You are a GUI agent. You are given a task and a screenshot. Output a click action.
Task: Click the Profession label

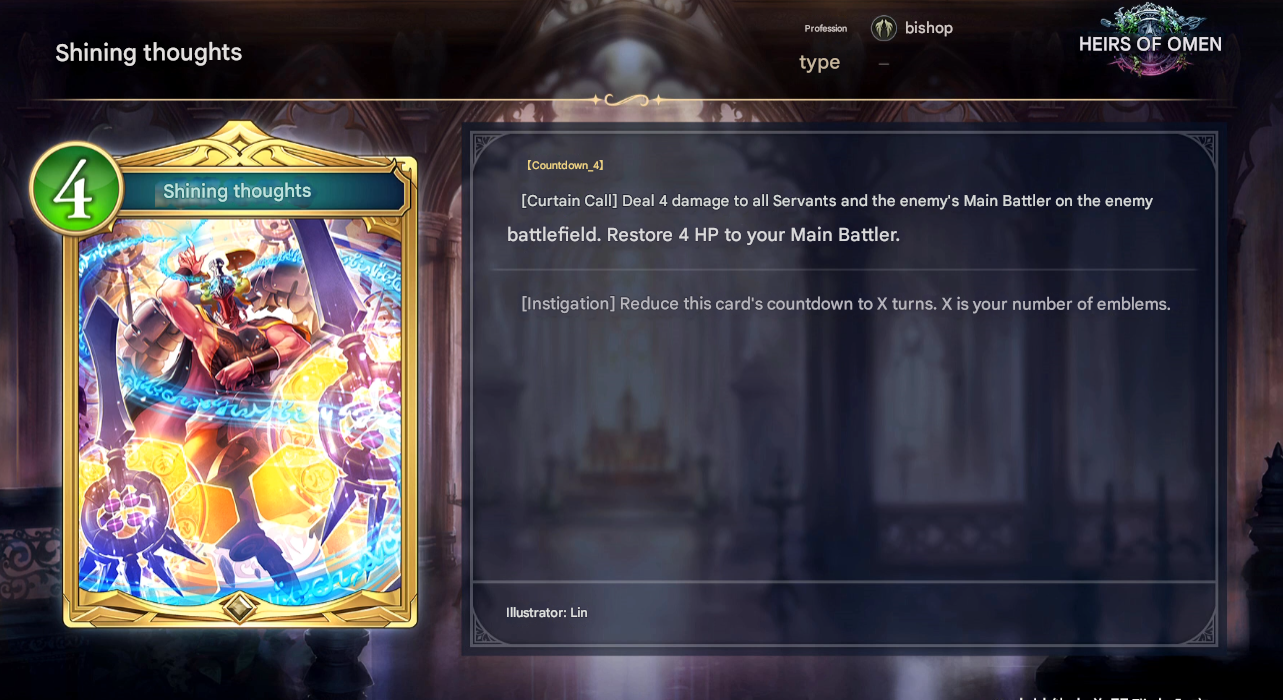pos(826,28)
